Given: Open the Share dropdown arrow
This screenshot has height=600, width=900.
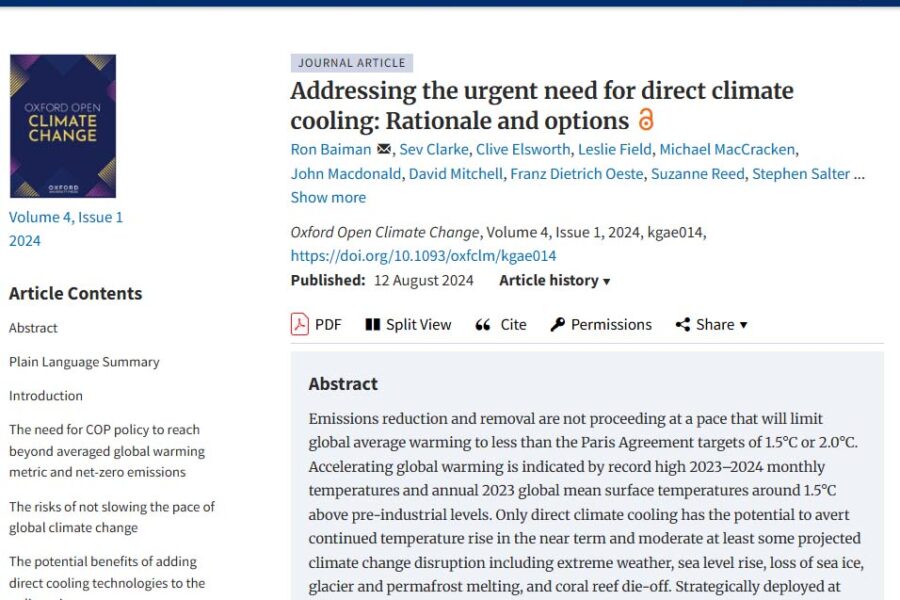Looking at the screenshot, I should coord(743,325).
